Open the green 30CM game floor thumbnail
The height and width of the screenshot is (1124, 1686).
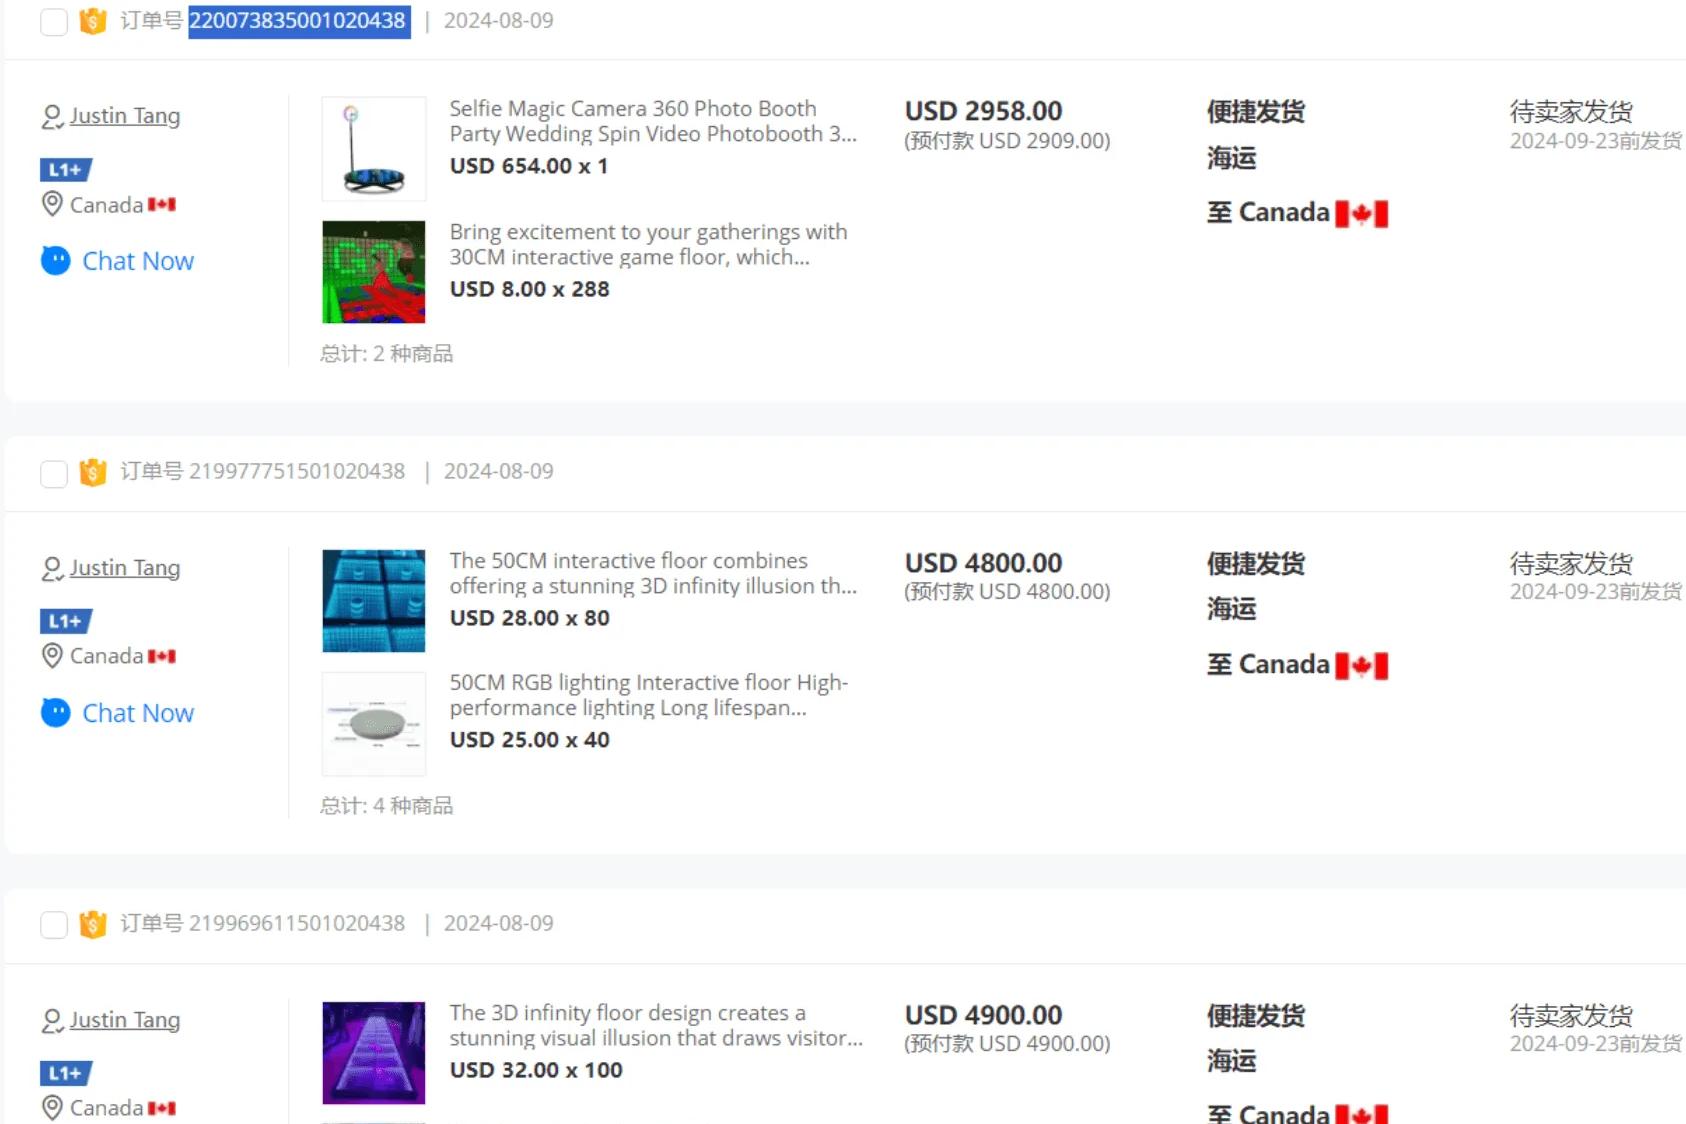coord(374,272)
